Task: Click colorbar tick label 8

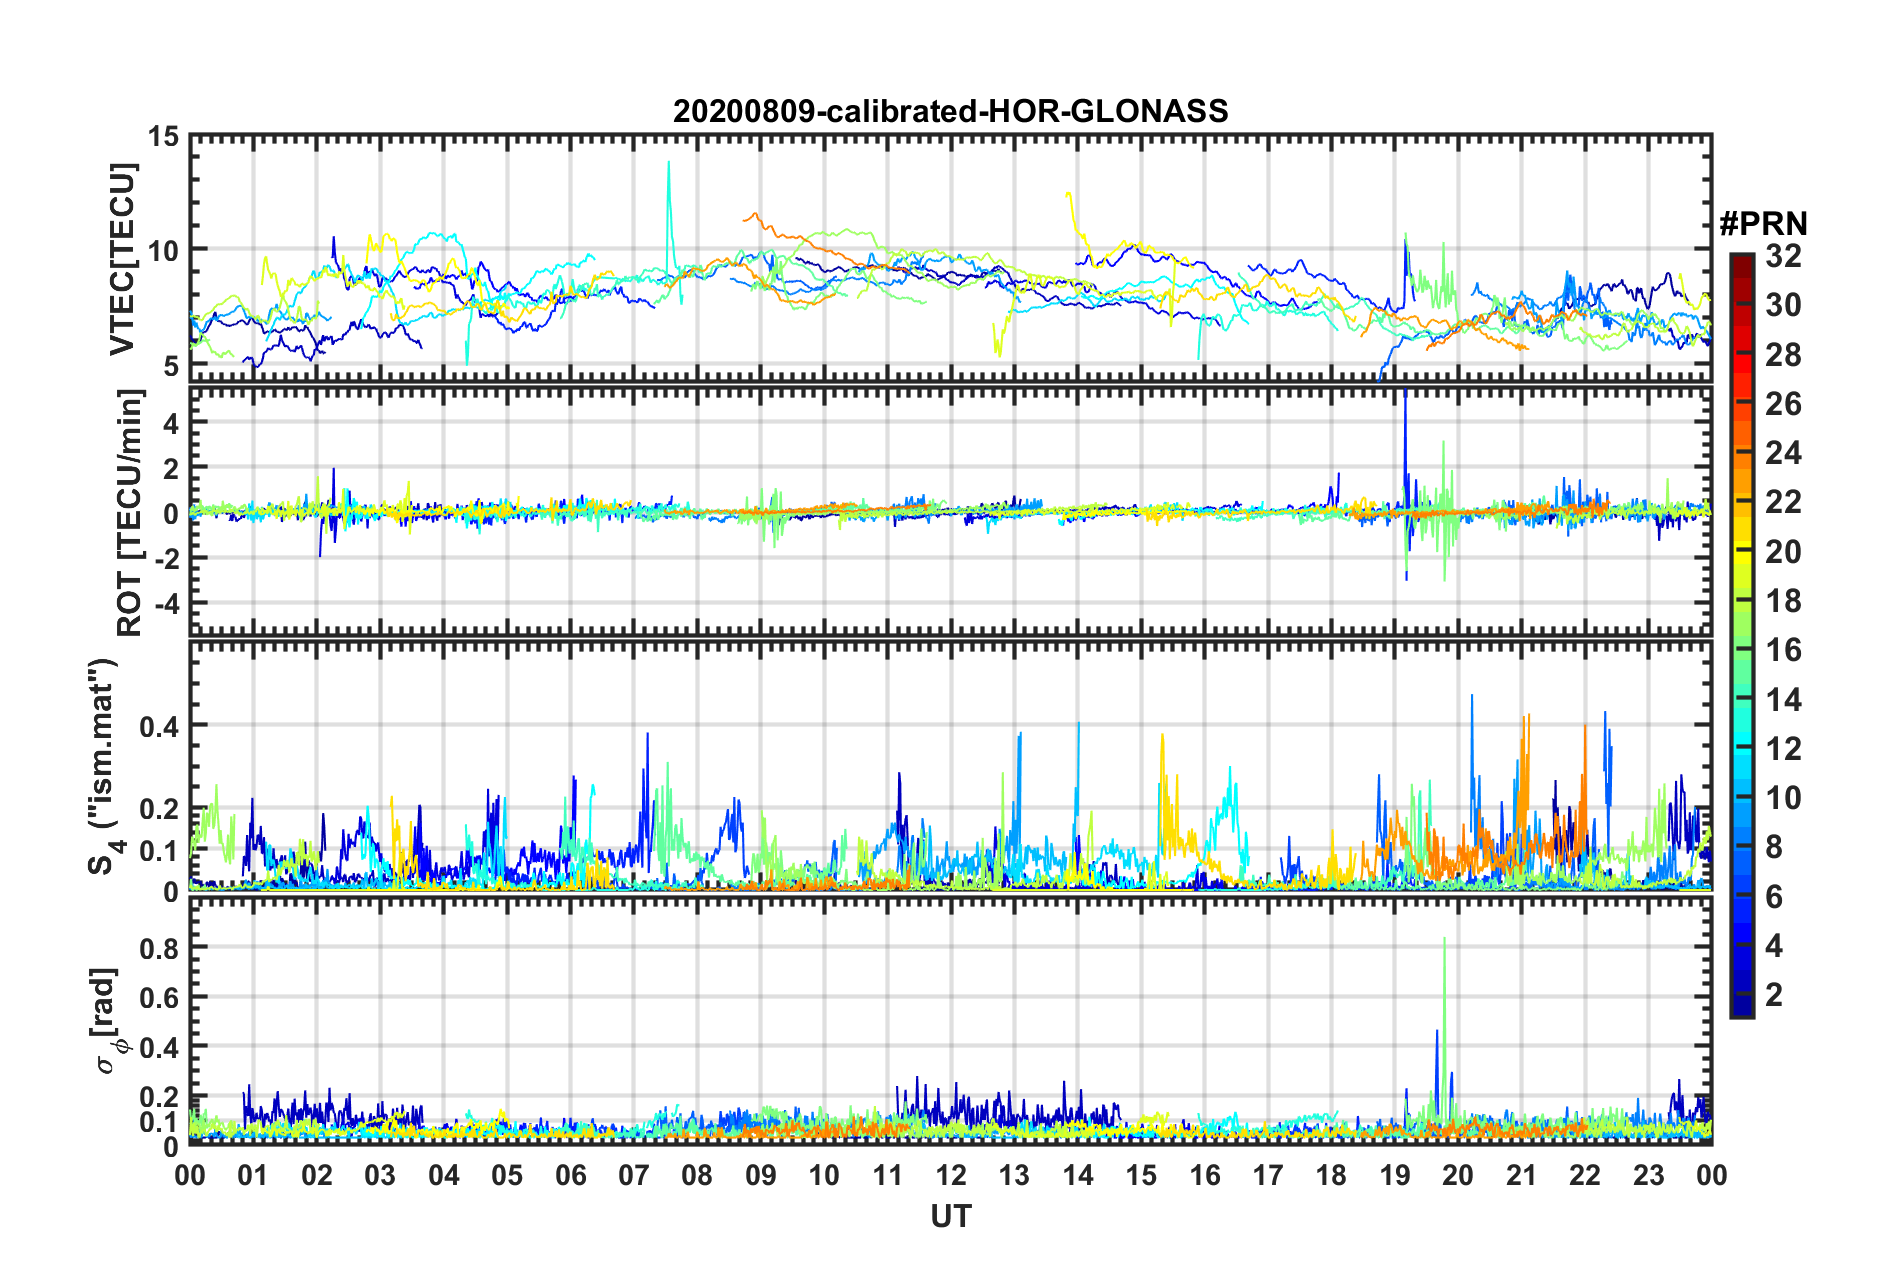Action: pos(1774,847)
